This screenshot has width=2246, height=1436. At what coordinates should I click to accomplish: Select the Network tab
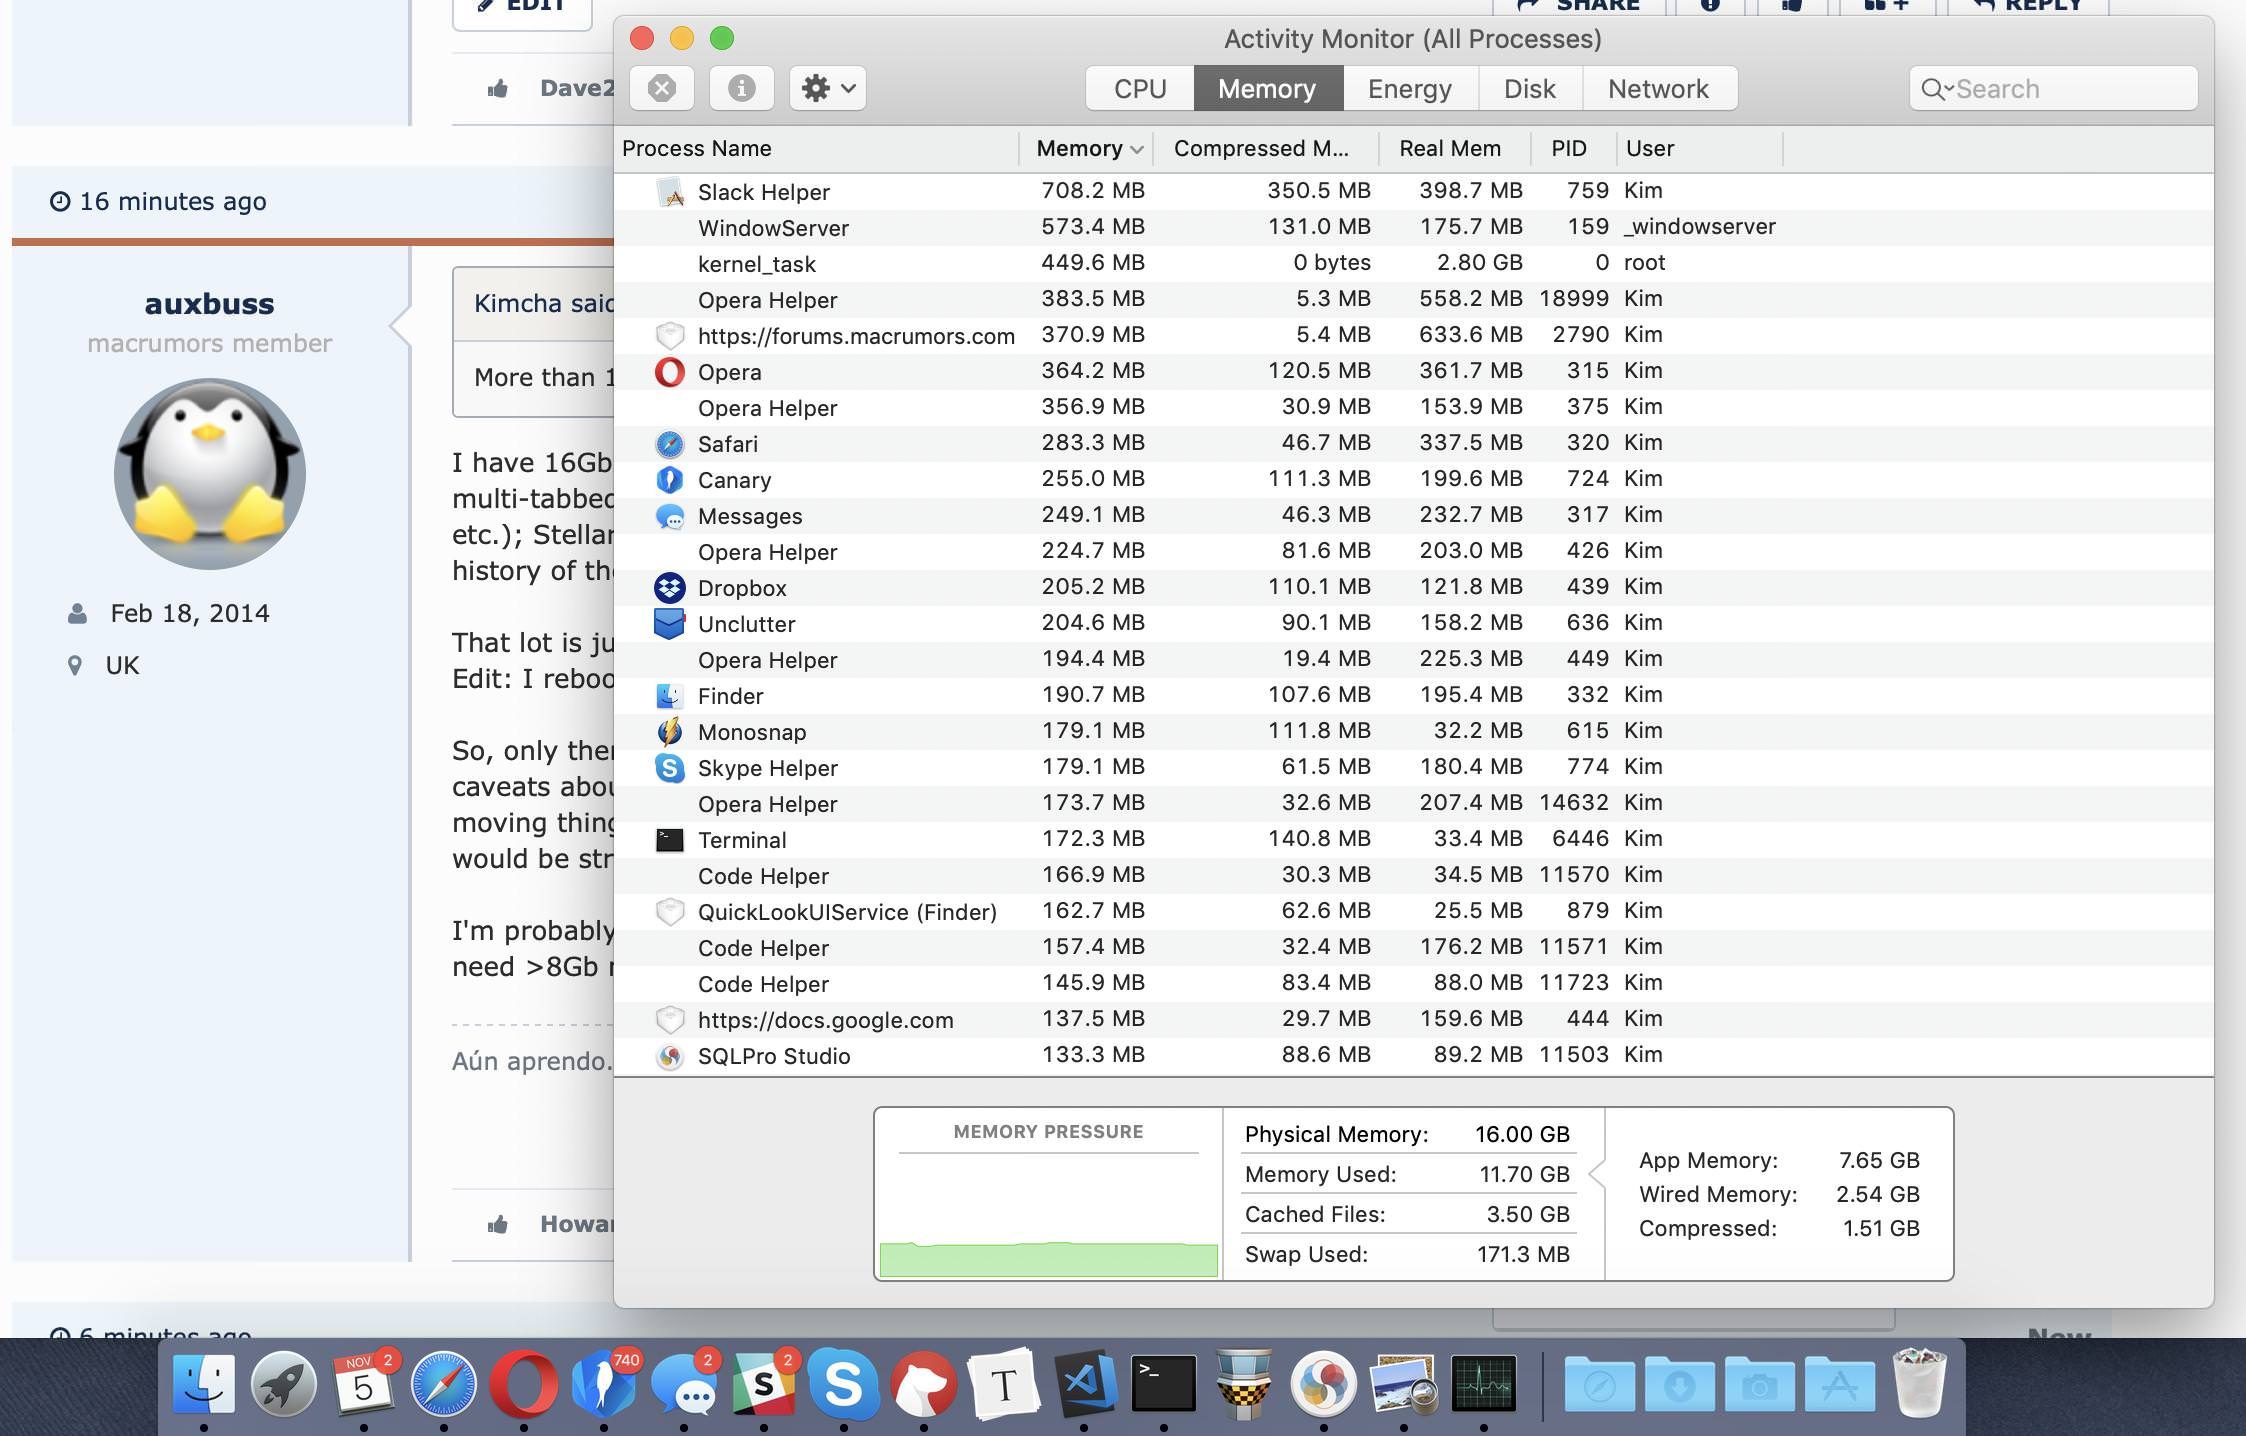tap(1657, 88)
